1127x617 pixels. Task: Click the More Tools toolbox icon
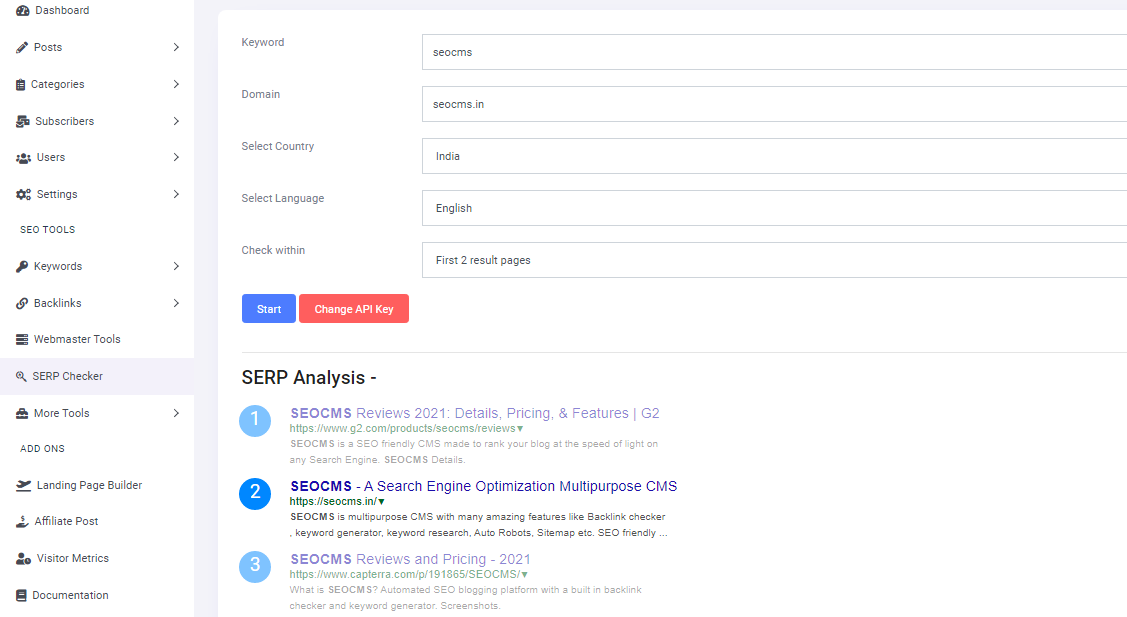click(x=22, y=413)
